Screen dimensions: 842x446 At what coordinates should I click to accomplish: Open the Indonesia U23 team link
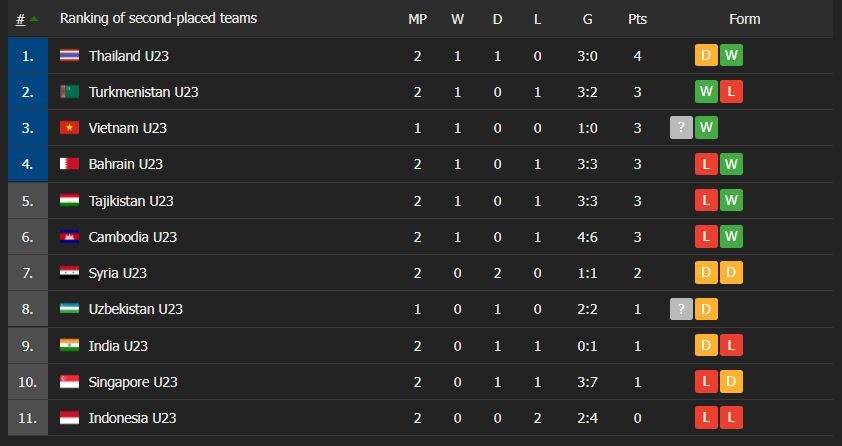[132, 418]
